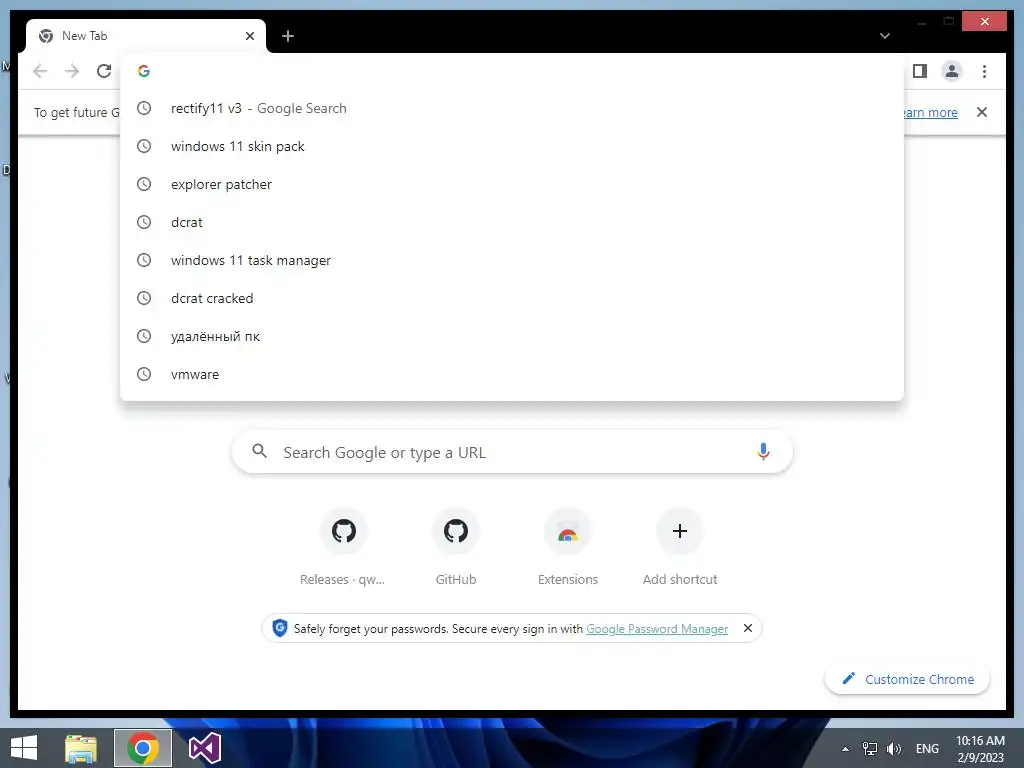This screenshot has width=1024, height=768.
Task: Open the volume speaker tray icon
Action: tap(893, 749)
